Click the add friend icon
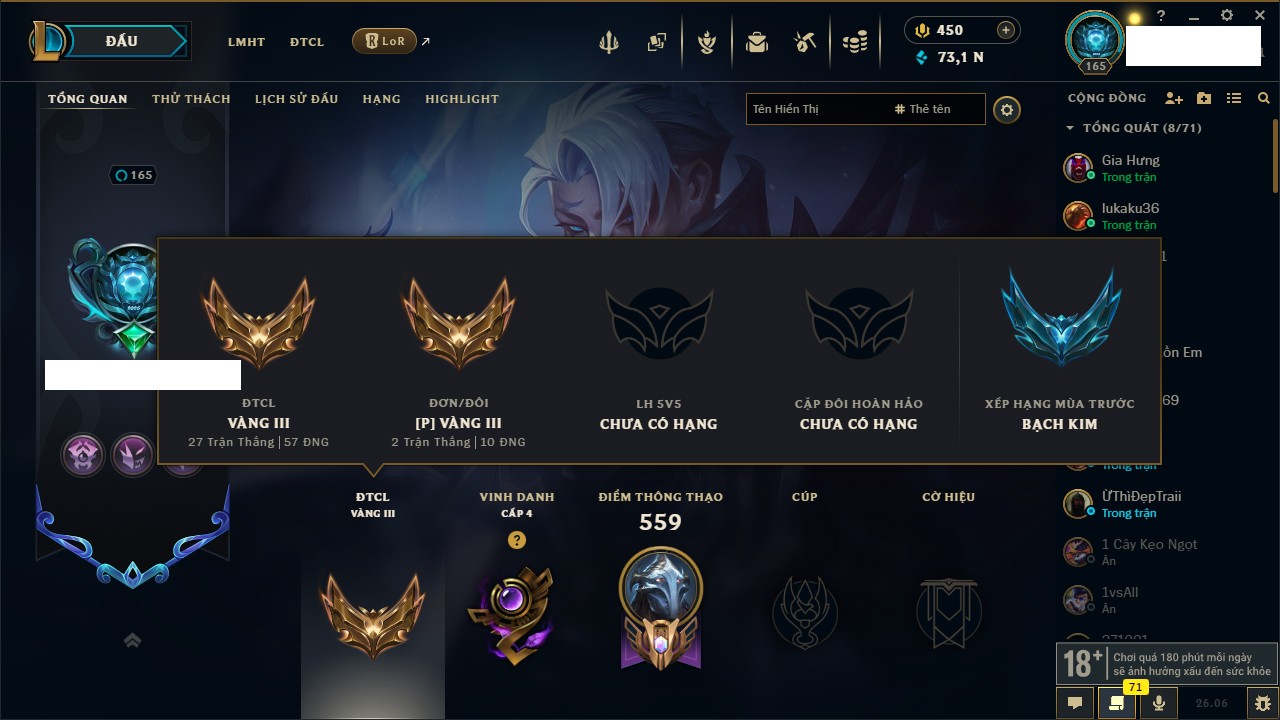This screenshot has height=720, width=1280. point(1174,98)
